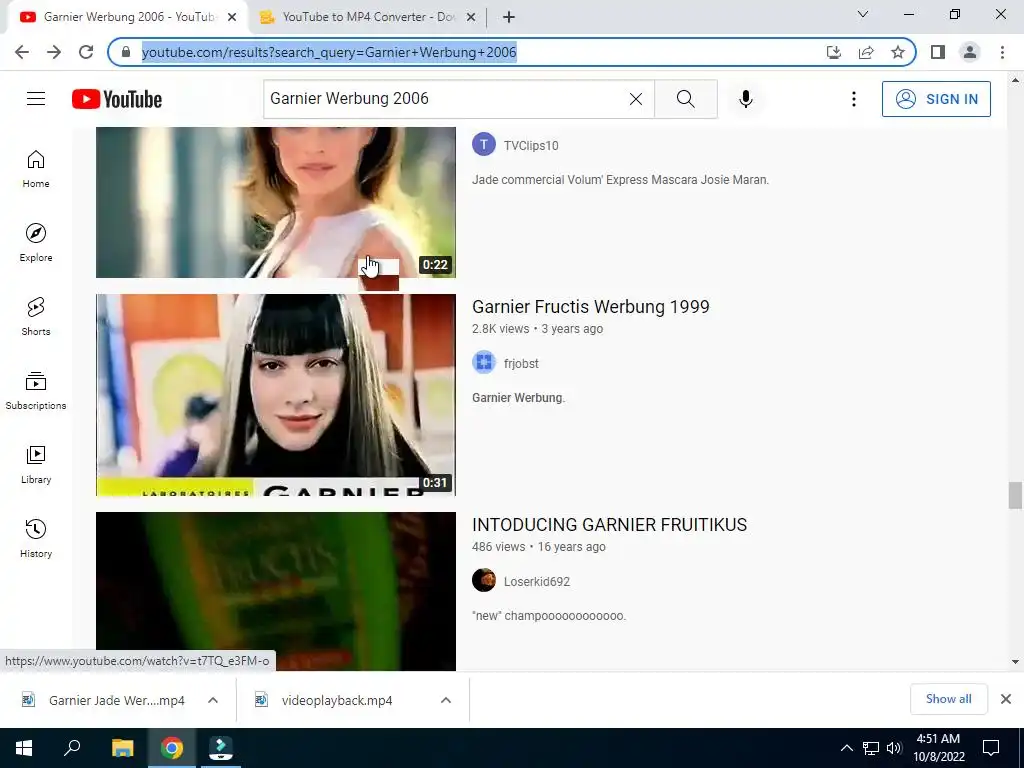
Task: Click the install app icon in address bar
Action: [x=833, y=52]
